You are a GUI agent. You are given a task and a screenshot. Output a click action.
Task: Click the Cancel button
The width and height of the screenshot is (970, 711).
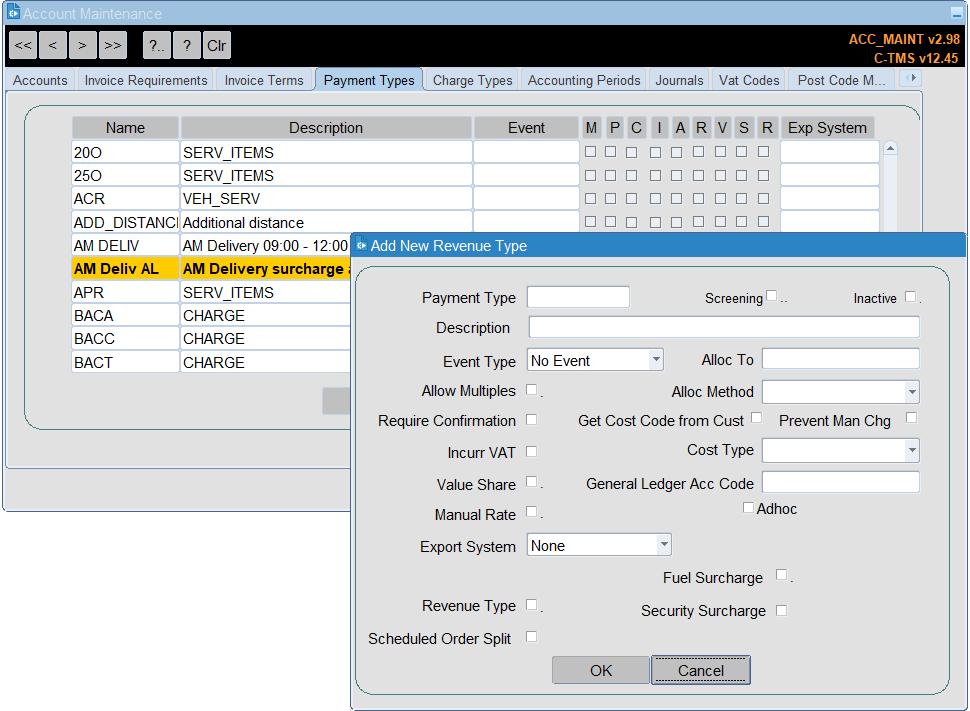pyautogui.click(x=701, y=671)
